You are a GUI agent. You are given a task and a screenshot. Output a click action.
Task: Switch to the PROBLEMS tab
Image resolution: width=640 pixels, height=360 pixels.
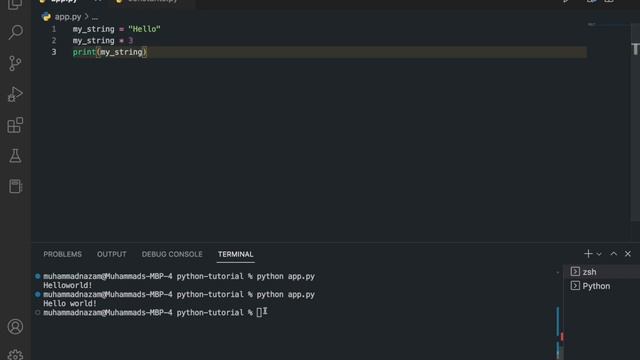pos(62,254)
